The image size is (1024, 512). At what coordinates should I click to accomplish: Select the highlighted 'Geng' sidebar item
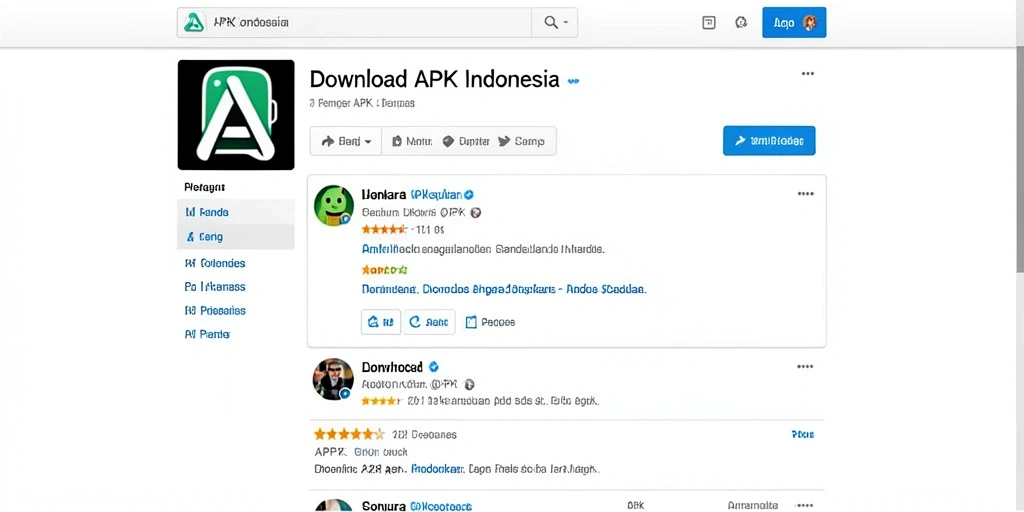click(236, 237)
